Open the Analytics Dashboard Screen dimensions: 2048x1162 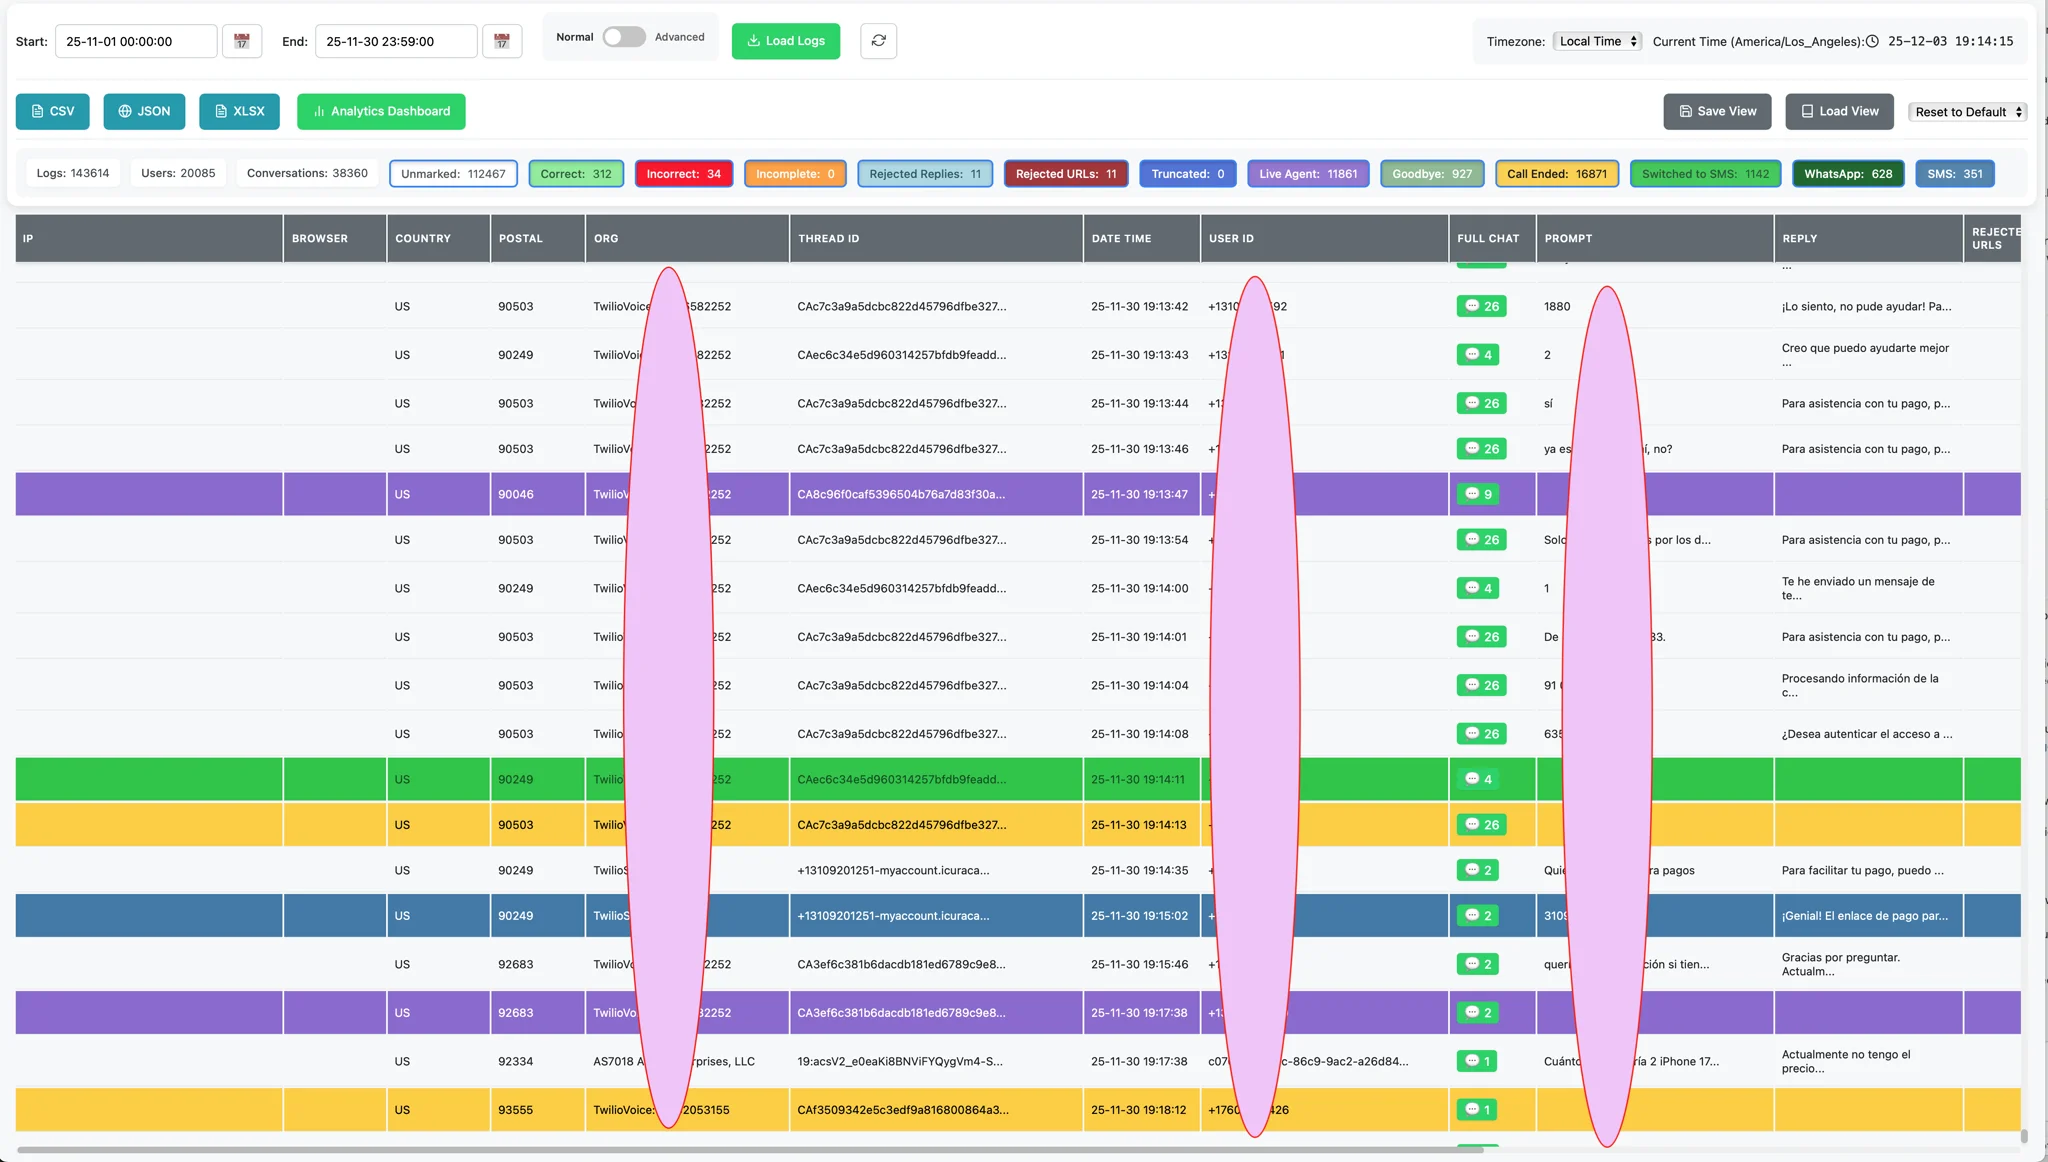pyautogui.click(x=381, y=111)
